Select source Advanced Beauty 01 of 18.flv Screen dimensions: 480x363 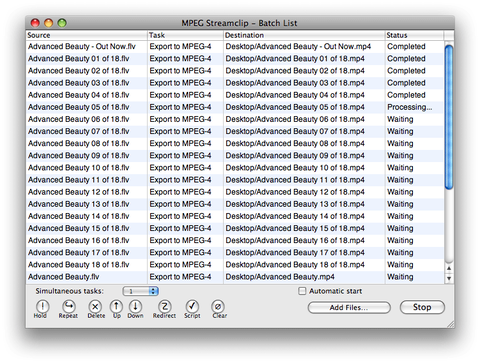click(79, 59)
